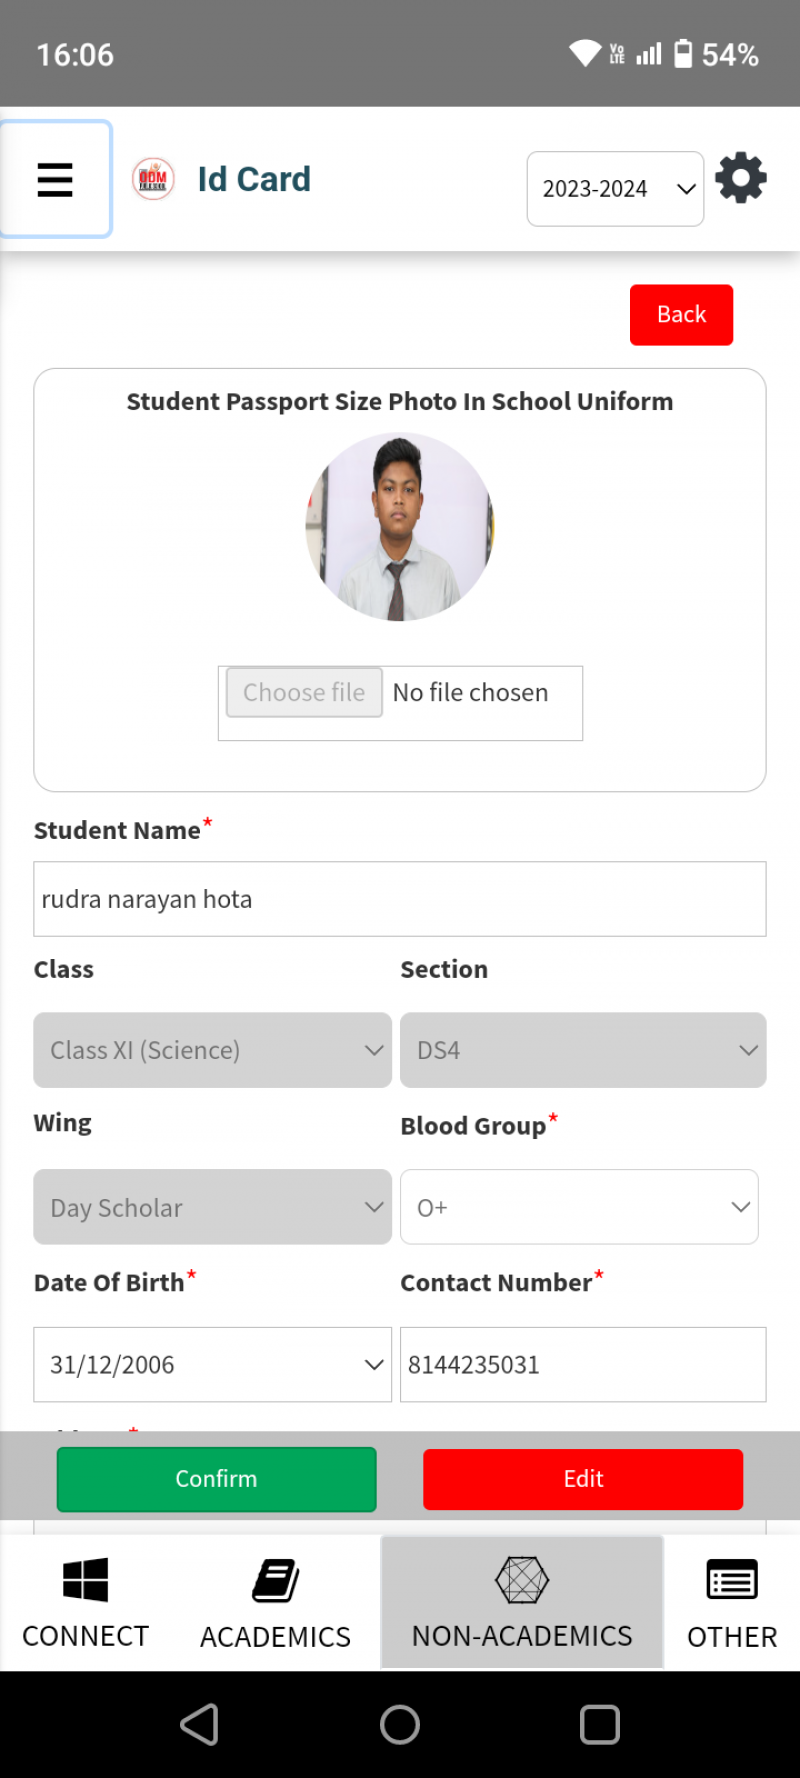Viewport: 800px width, 1778px height.
Task: Tap the school logo icon
Action: 153,180
